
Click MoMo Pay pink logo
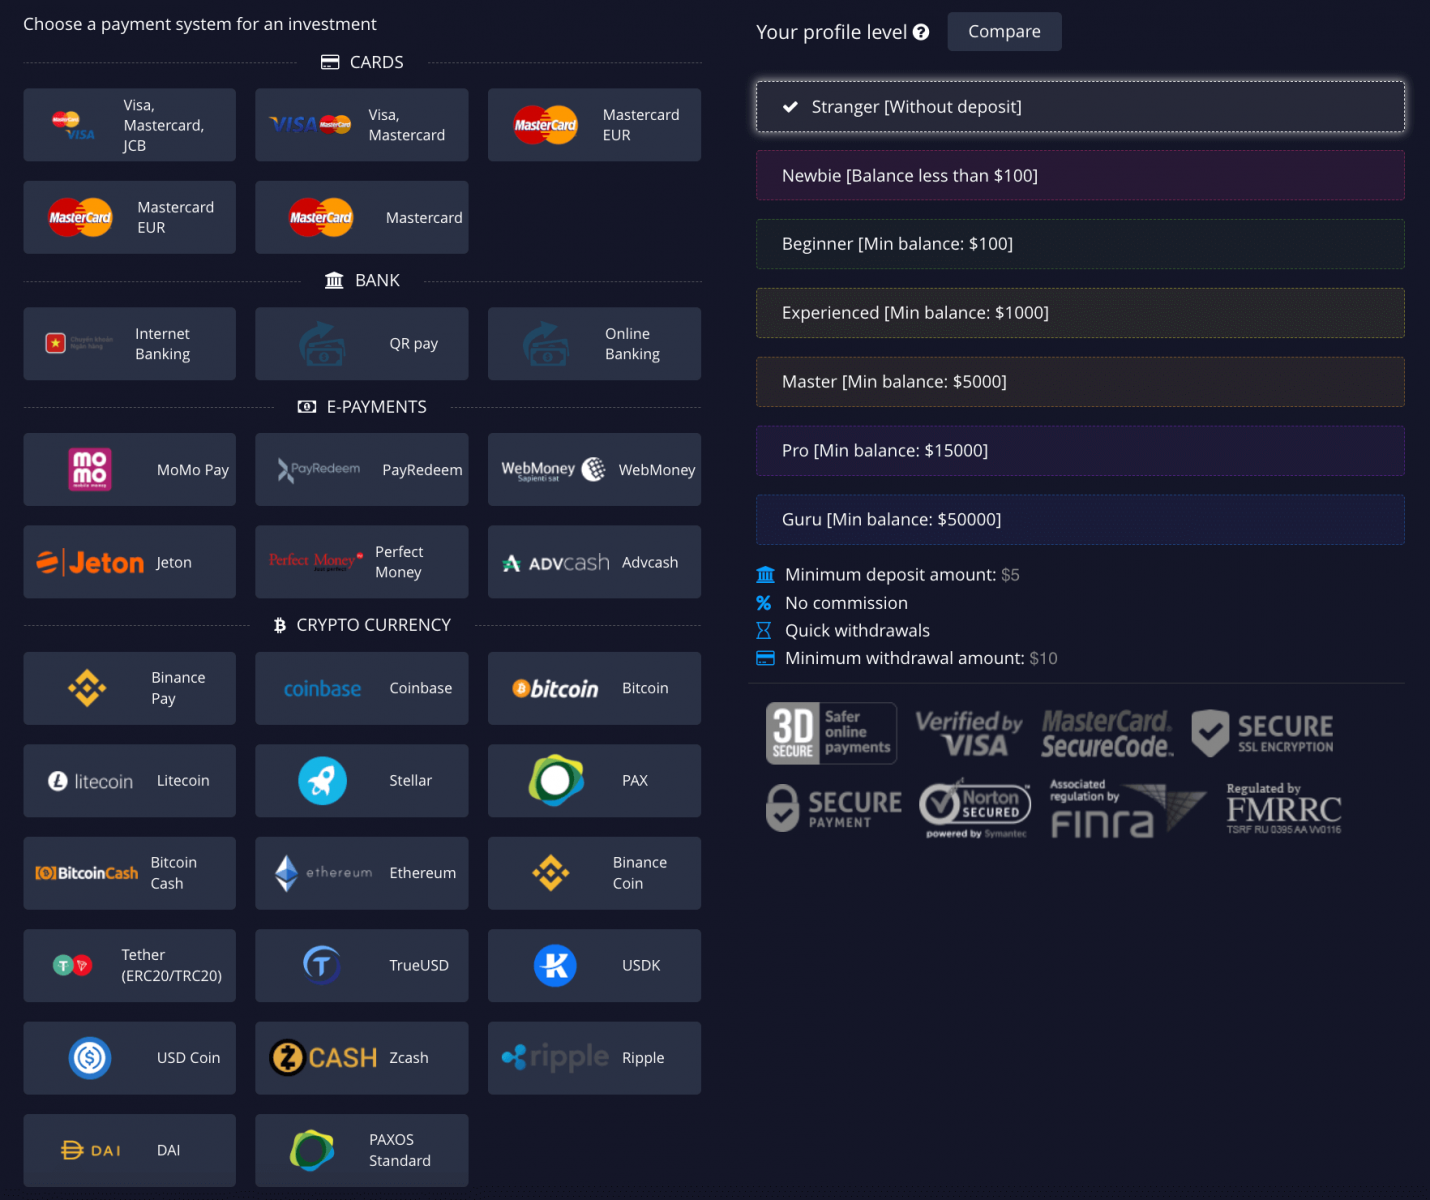point(89,469)
